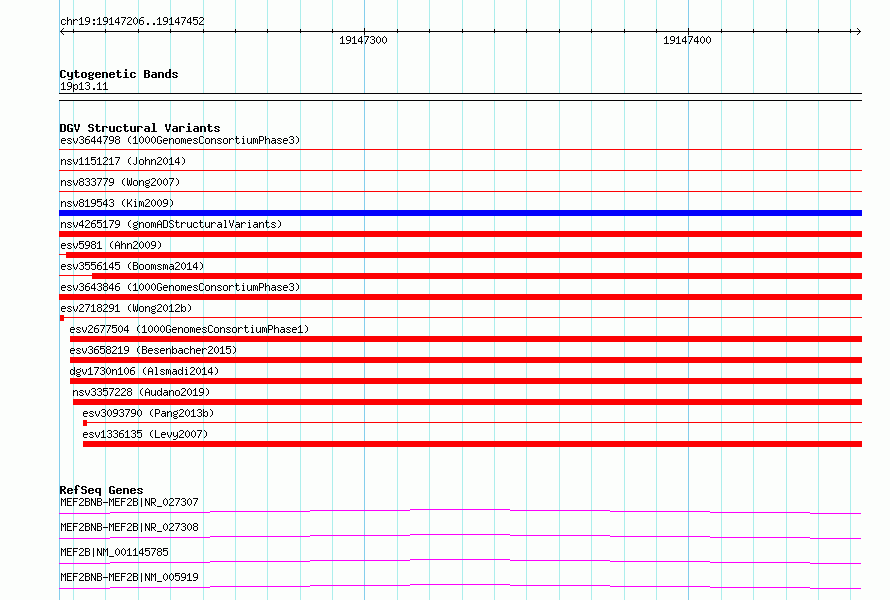Select the nsv819543 (Kim2009) label
Screen dimensions: 890x600
click(x=117, y=203)
